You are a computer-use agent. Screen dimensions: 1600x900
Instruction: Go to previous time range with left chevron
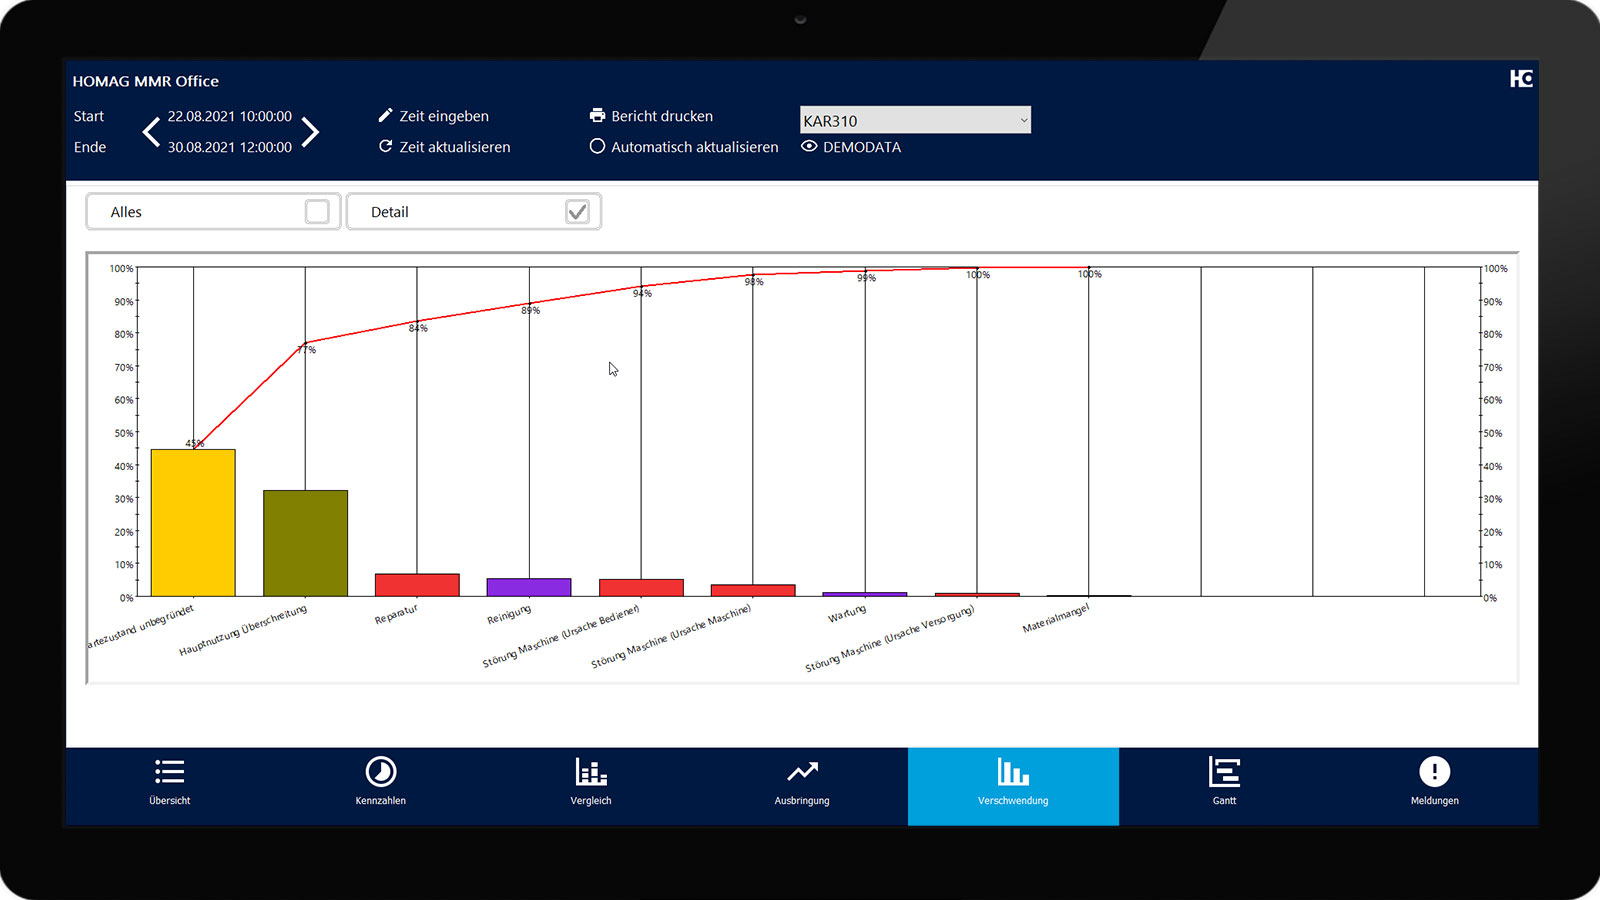pos(151,131)
